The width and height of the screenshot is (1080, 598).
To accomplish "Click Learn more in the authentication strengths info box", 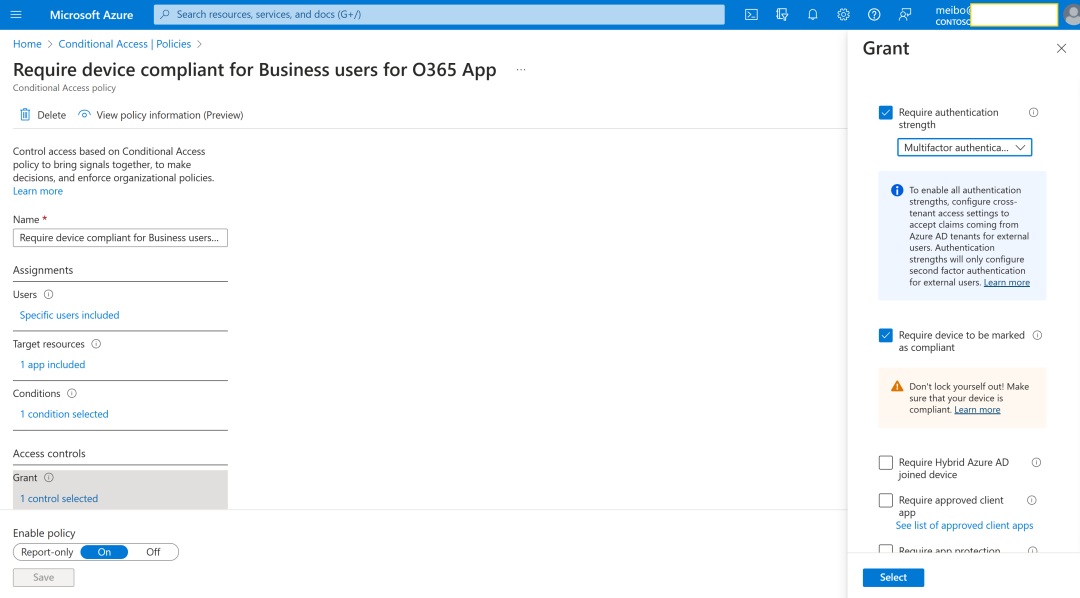I will pyautogui.click(x=1006, y=282).
